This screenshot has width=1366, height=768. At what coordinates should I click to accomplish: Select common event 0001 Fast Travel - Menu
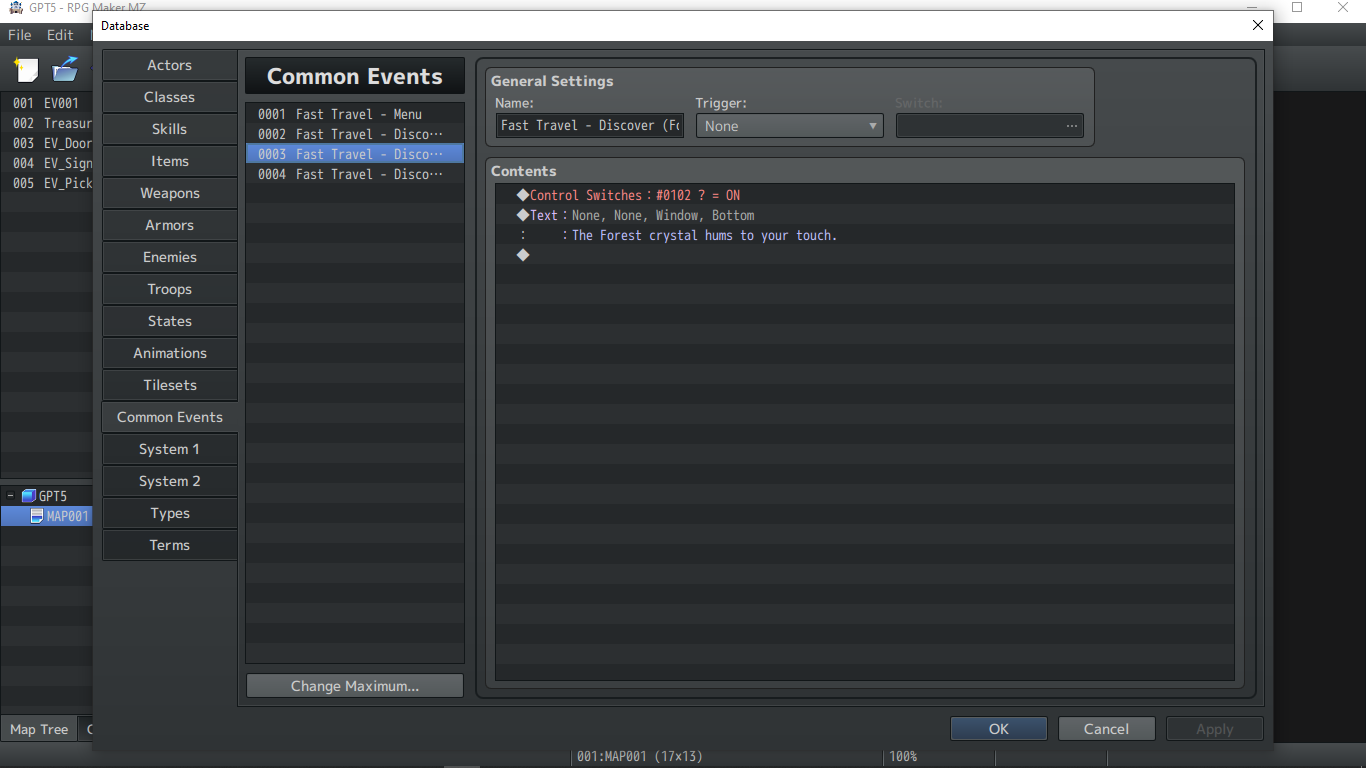[355, 114]
